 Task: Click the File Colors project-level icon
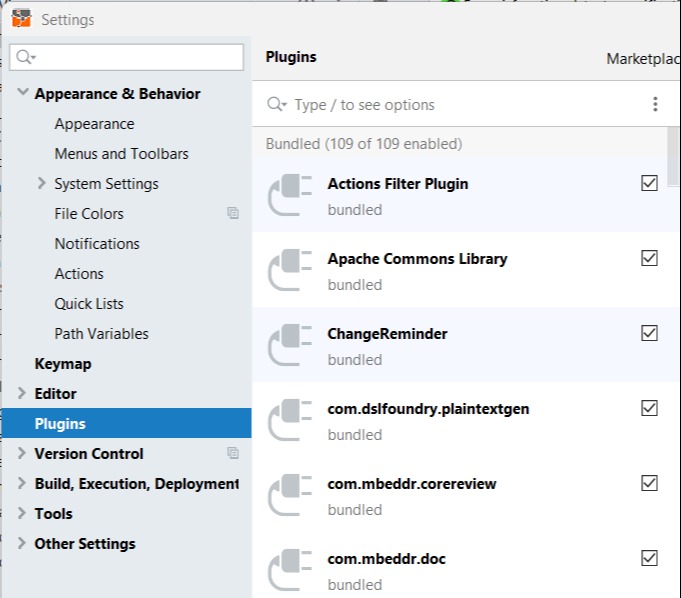pos(233,213)
